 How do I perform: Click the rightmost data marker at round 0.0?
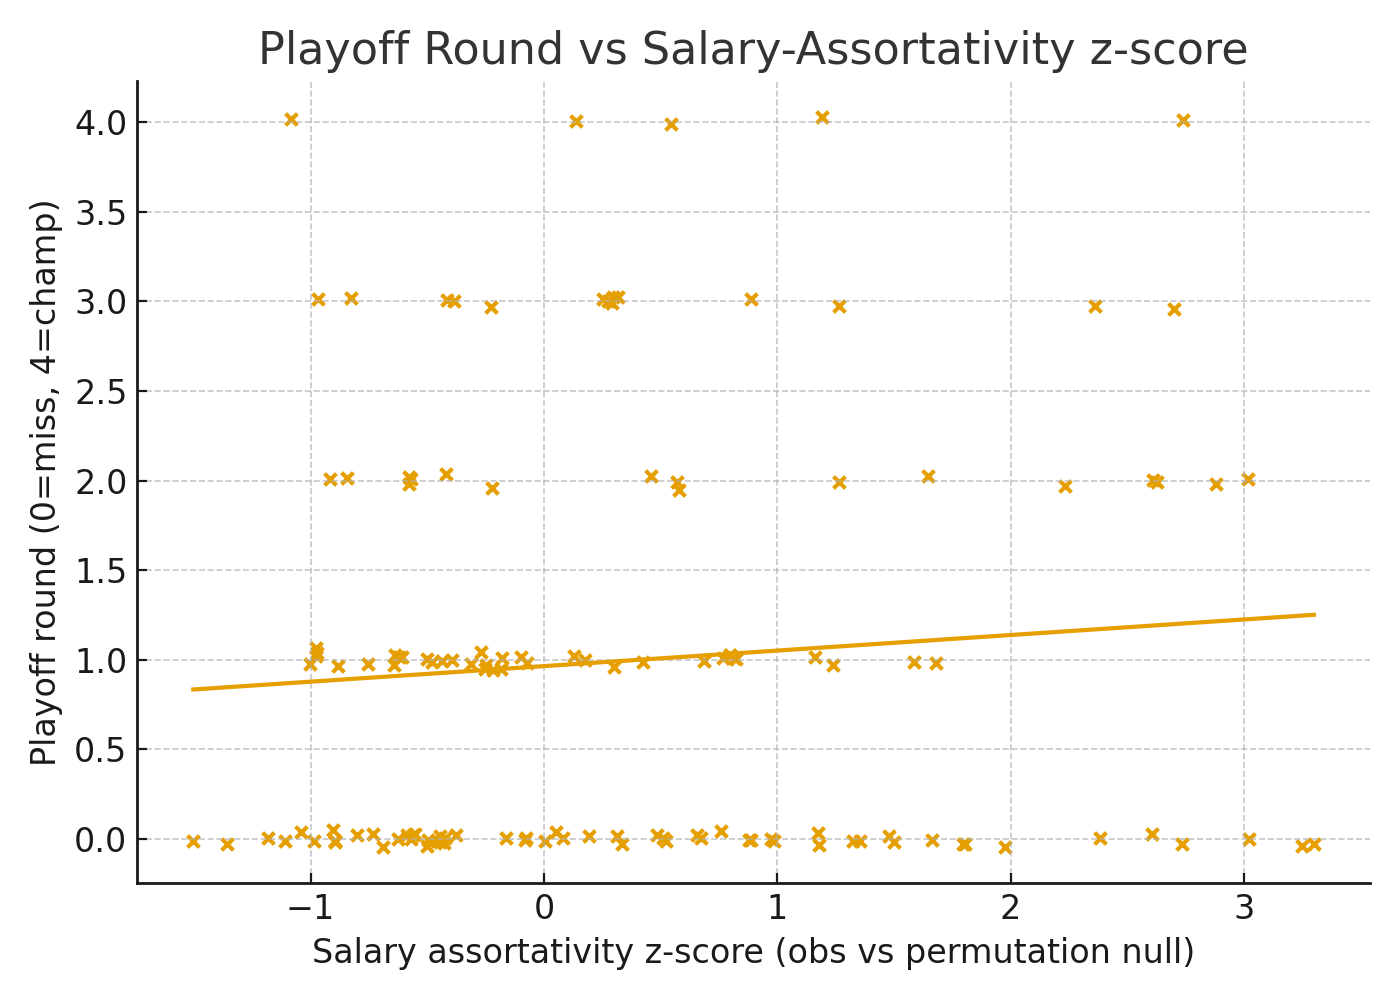[x=1315, y=845]
